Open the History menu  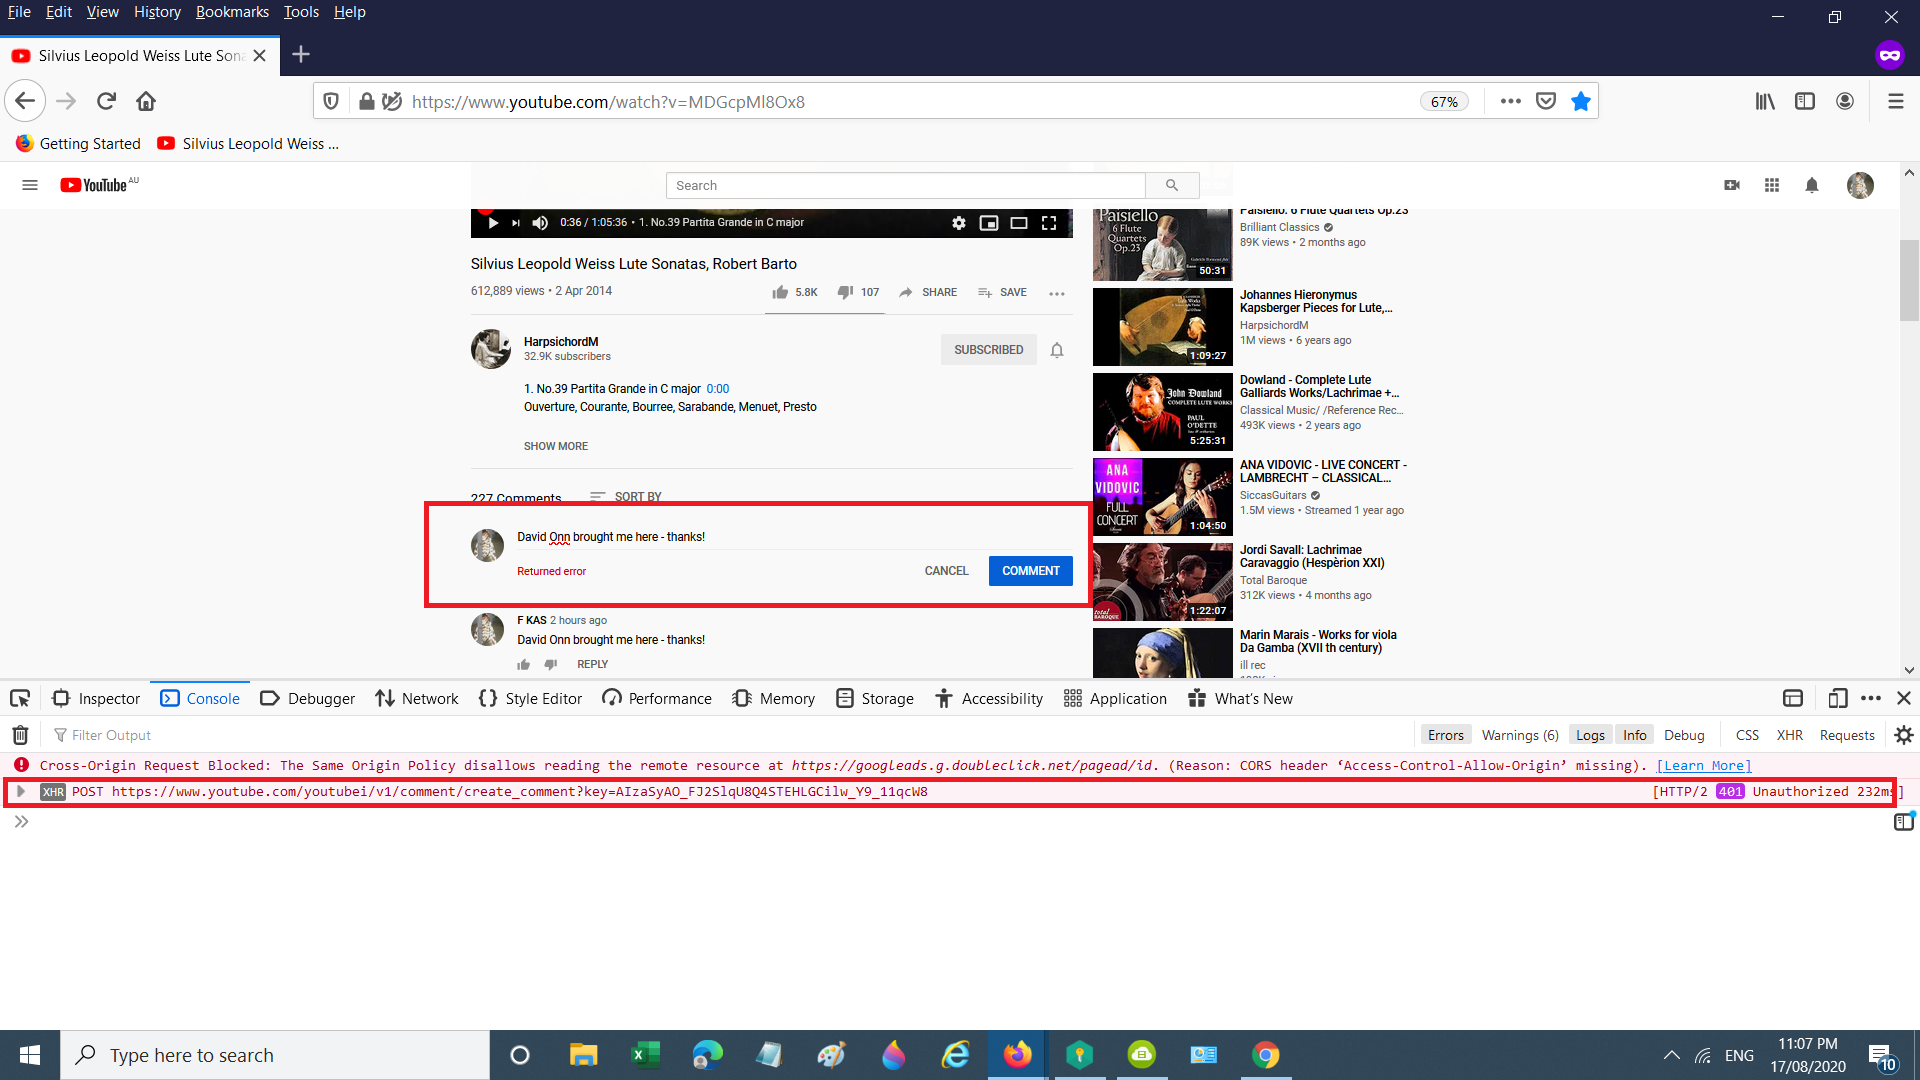(x=157, y=12)
